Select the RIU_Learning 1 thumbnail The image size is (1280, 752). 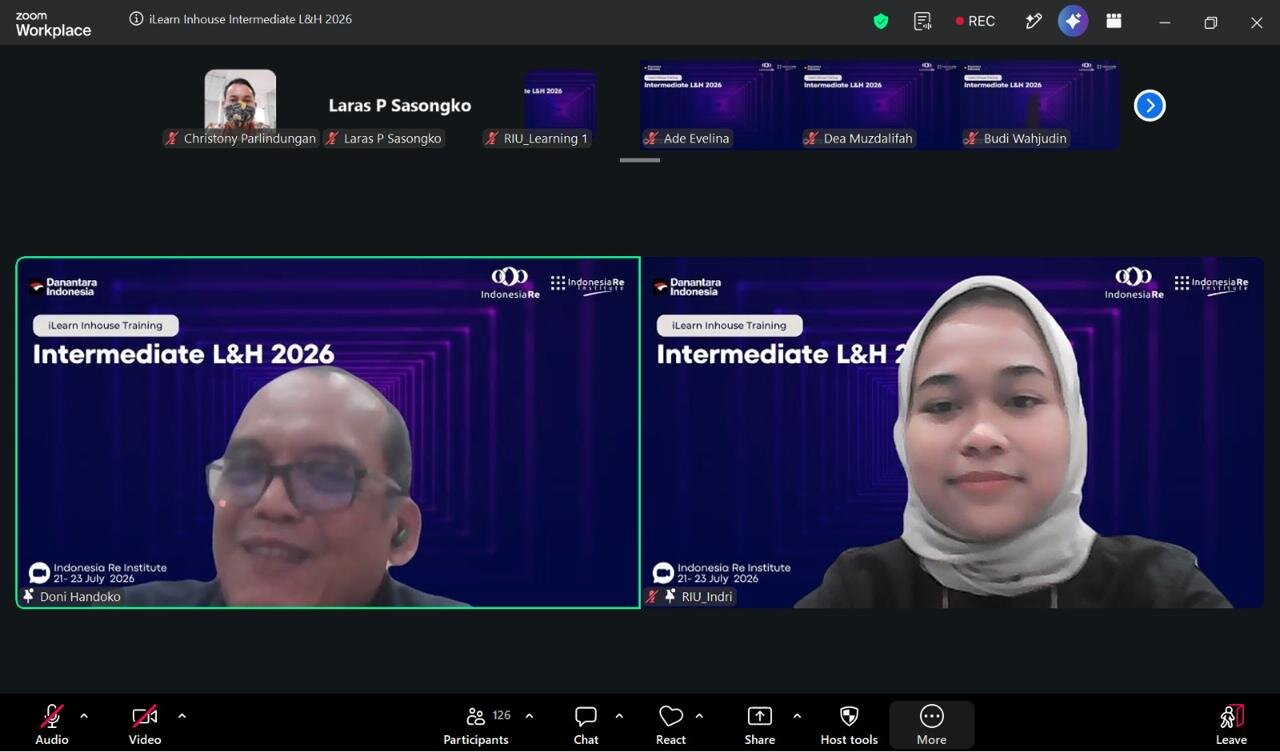(559, 105)
